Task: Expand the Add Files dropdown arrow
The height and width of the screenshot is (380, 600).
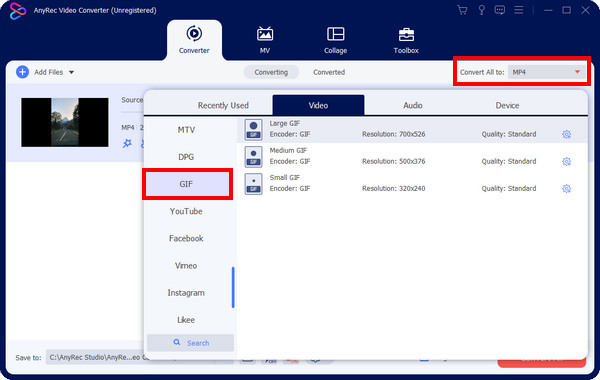Action: click(x=71, y=72)
